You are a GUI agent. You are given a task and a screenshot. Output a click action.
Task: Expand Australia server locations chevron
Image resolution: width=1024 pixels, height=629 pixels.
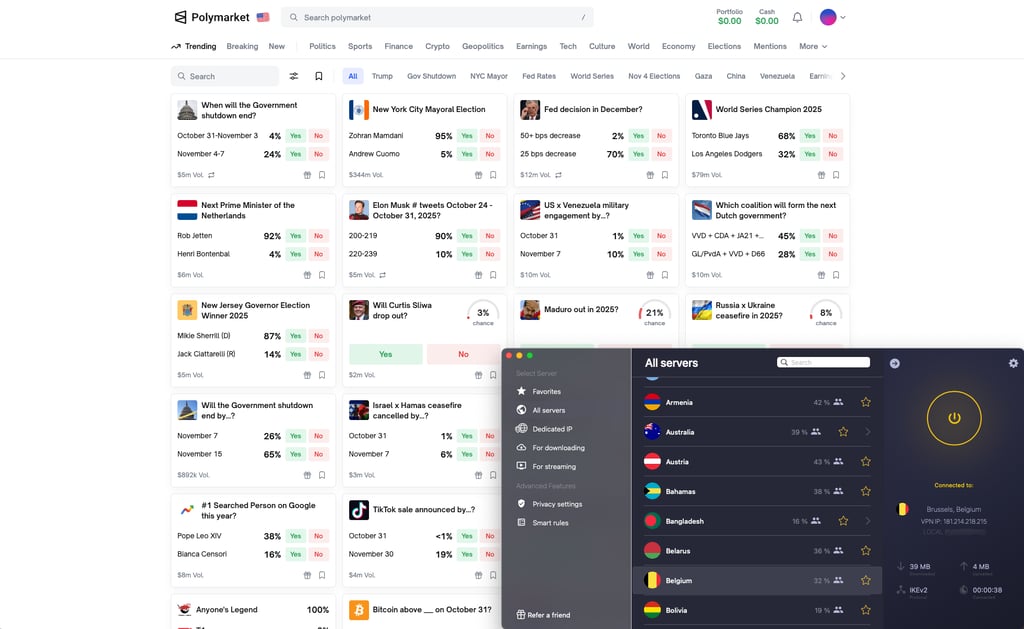tap(868, 432)
